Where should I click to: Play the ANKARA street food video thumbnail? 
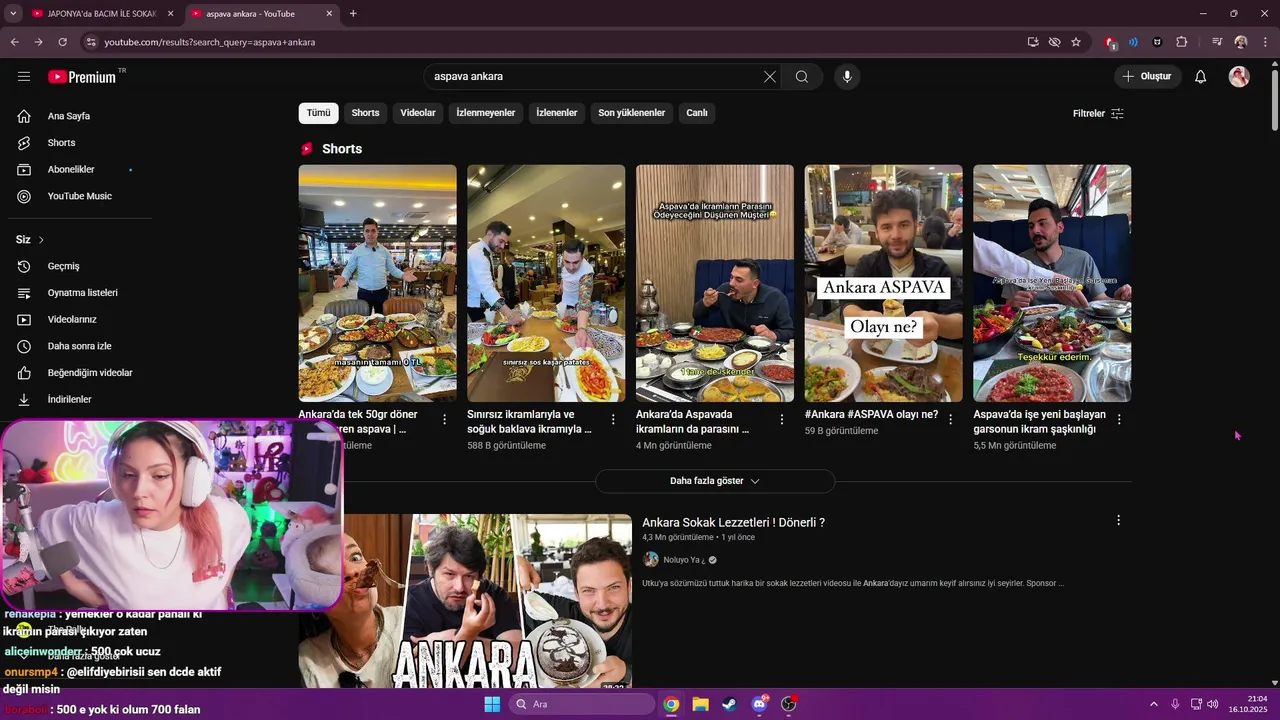487,600
